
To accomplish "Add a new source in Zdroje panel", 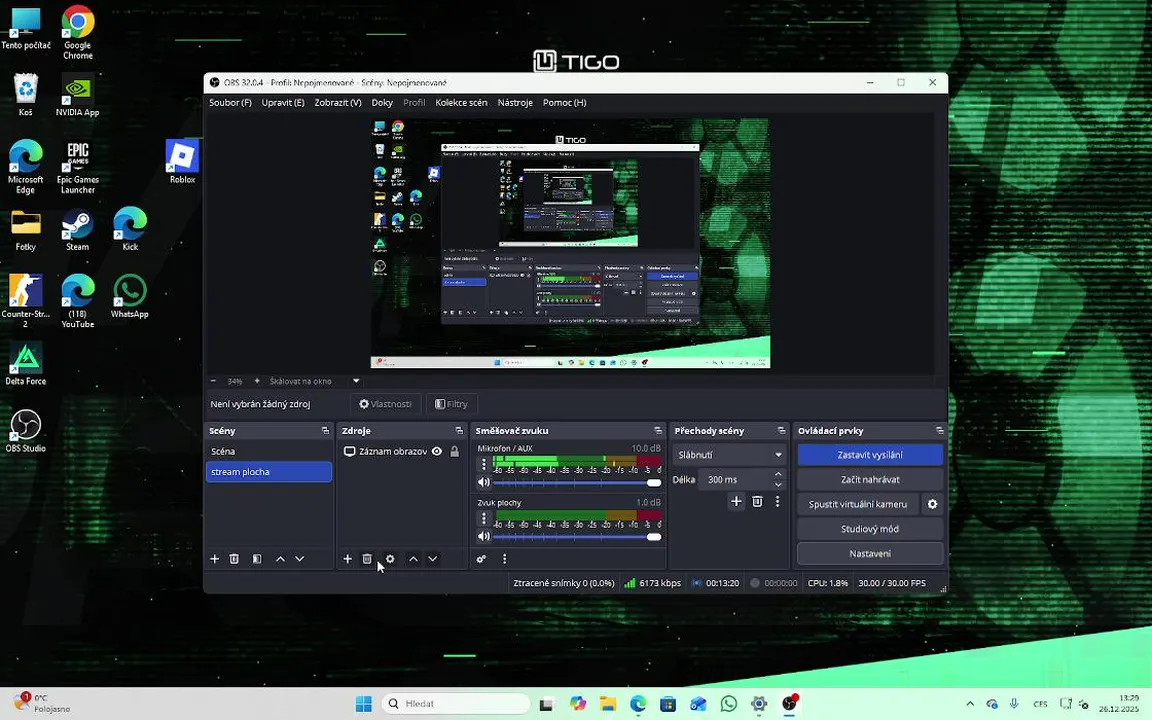I will click(348, 559).
